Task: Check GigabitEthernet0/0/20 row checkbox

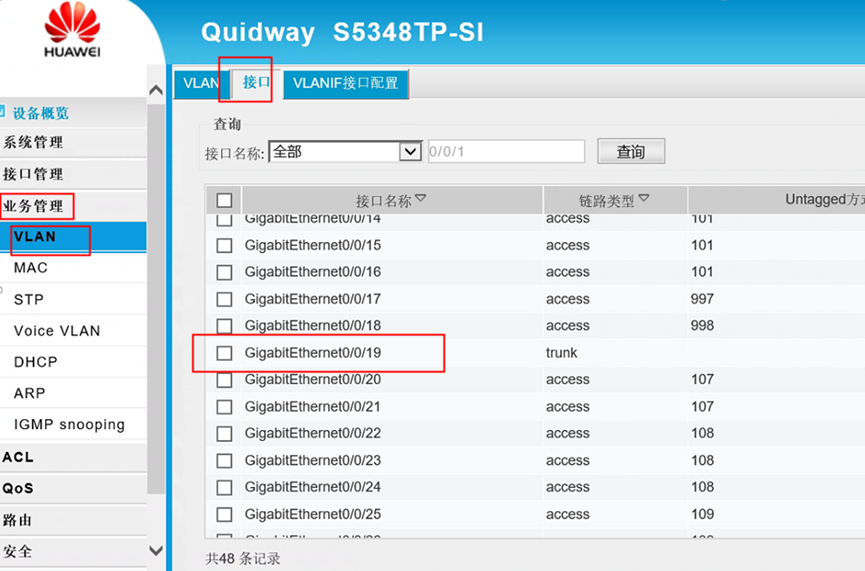Action: tap(224, 380)
